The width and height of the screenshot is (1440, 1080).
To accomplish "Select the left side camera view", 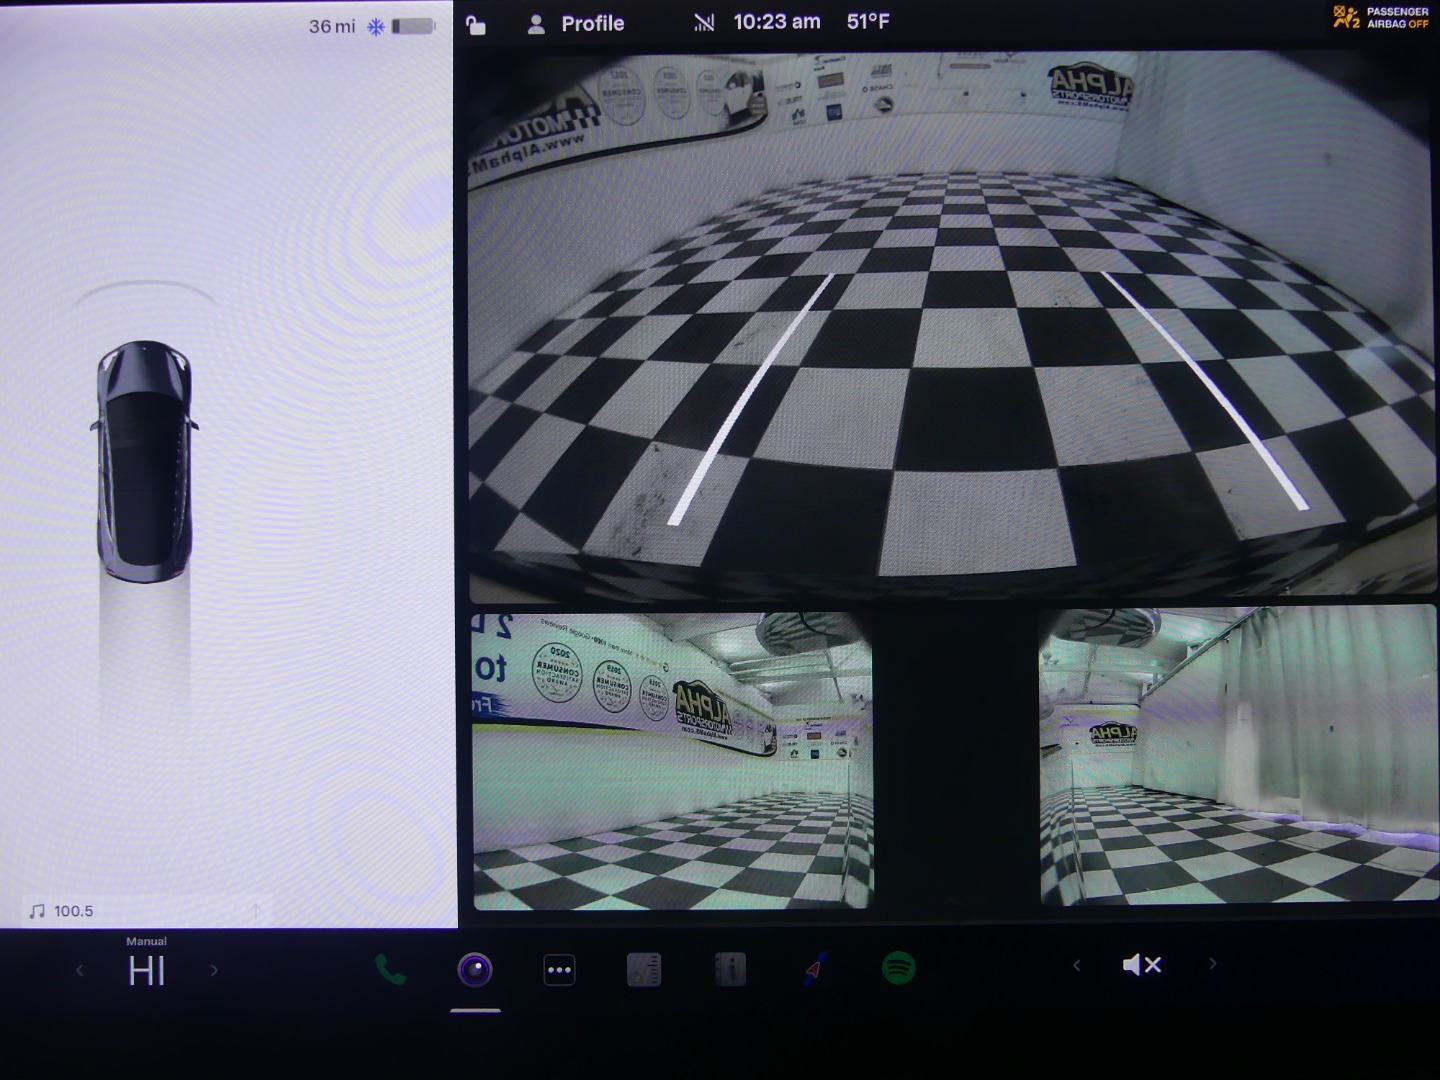I will coord(672,760).
